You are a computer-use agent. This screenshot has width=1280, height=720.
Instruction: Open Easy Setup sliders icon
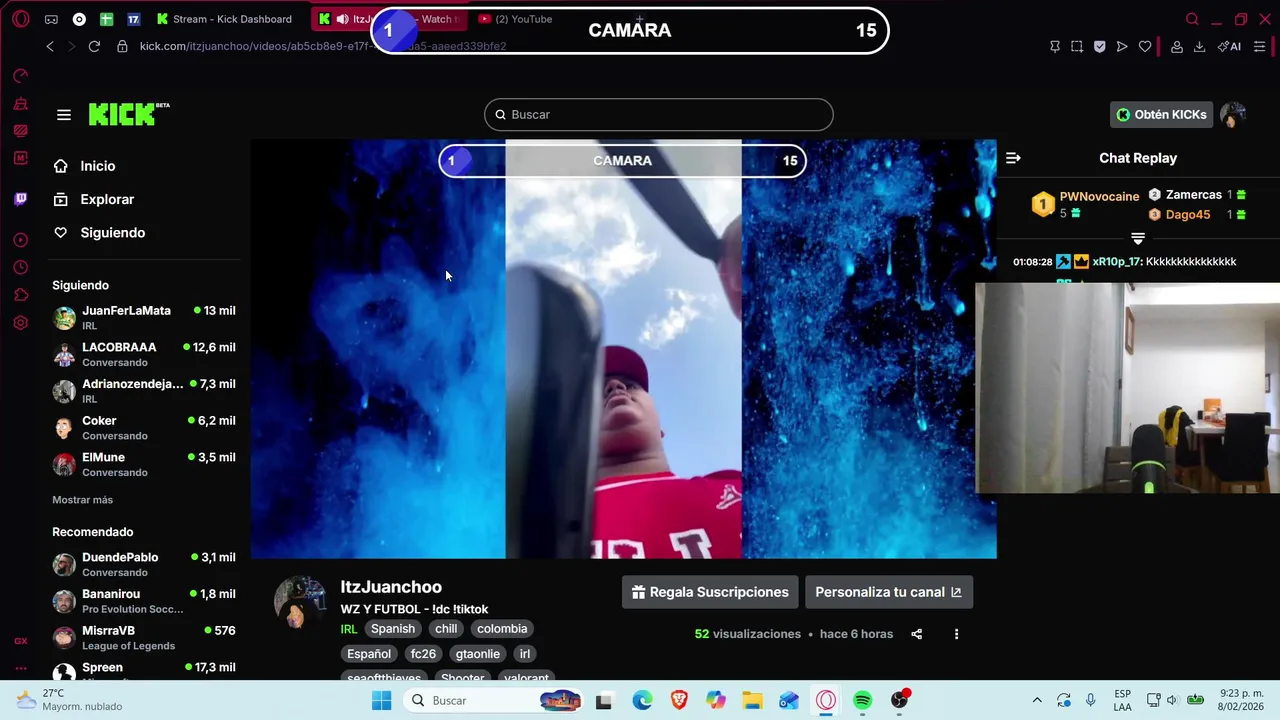(1260, 46)
